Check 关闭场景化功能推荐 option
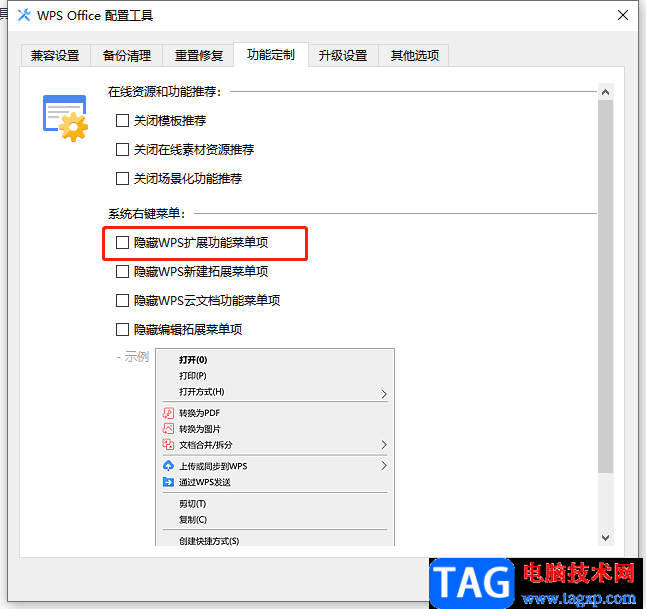This screenshot has width=646, height=609. coord(122,178)
